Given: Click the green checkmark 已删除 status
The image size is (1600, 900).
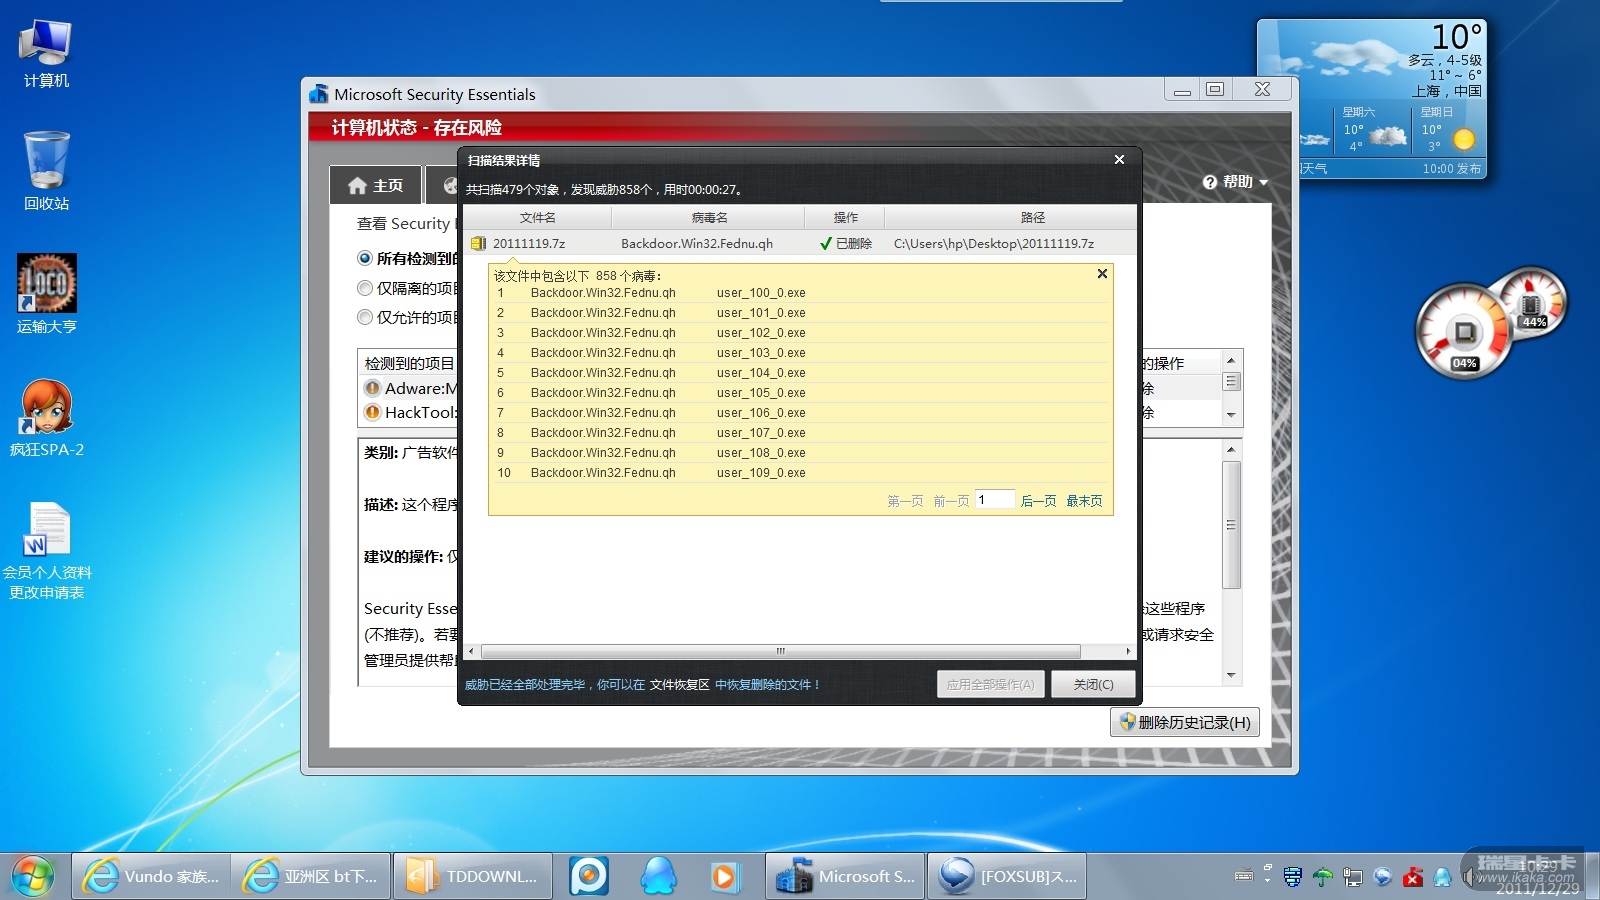Looking at the screenshot, I should 846,243.
